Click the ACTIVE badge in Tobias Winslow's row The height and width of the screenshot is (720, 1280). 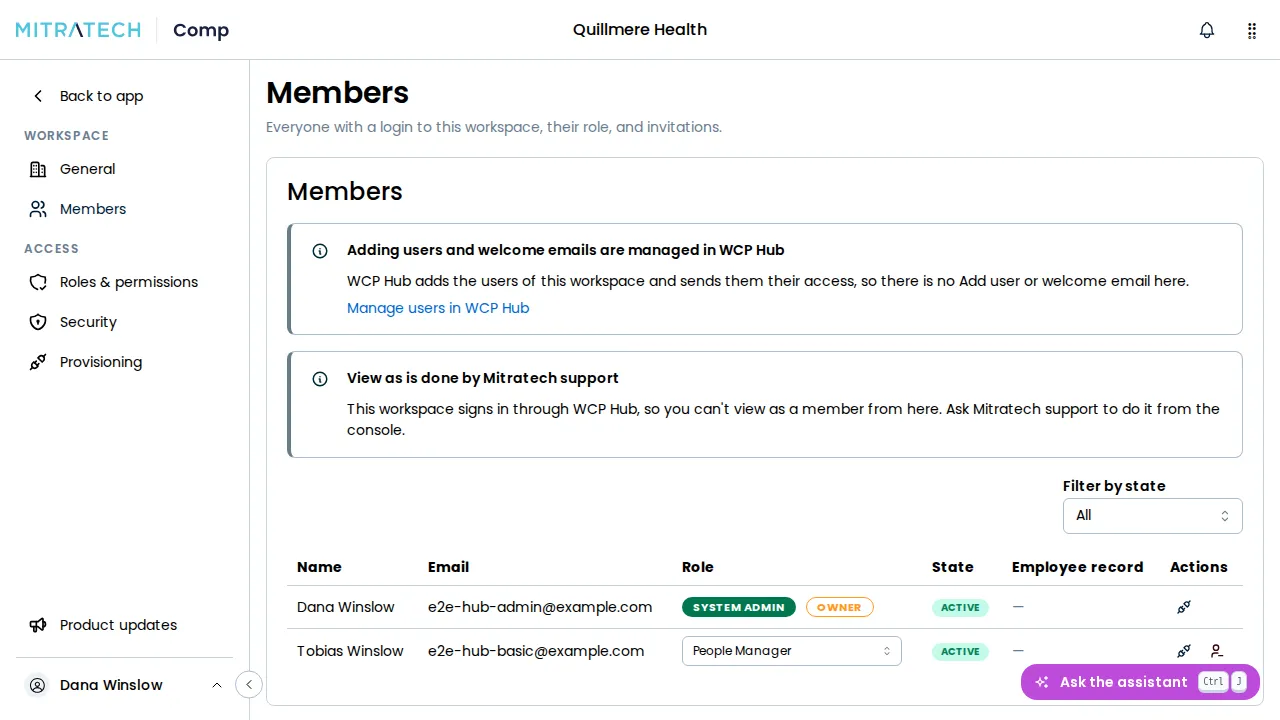tap(960, 651)
